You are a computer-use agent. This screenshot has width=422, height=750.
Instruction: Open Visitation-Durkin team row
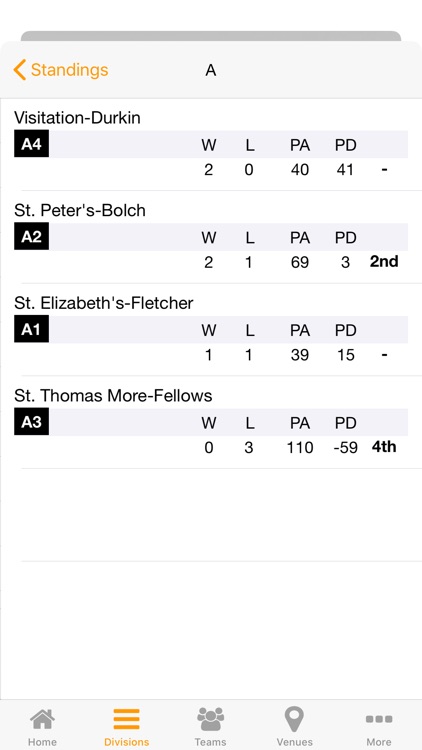click(x=211, y=144)
